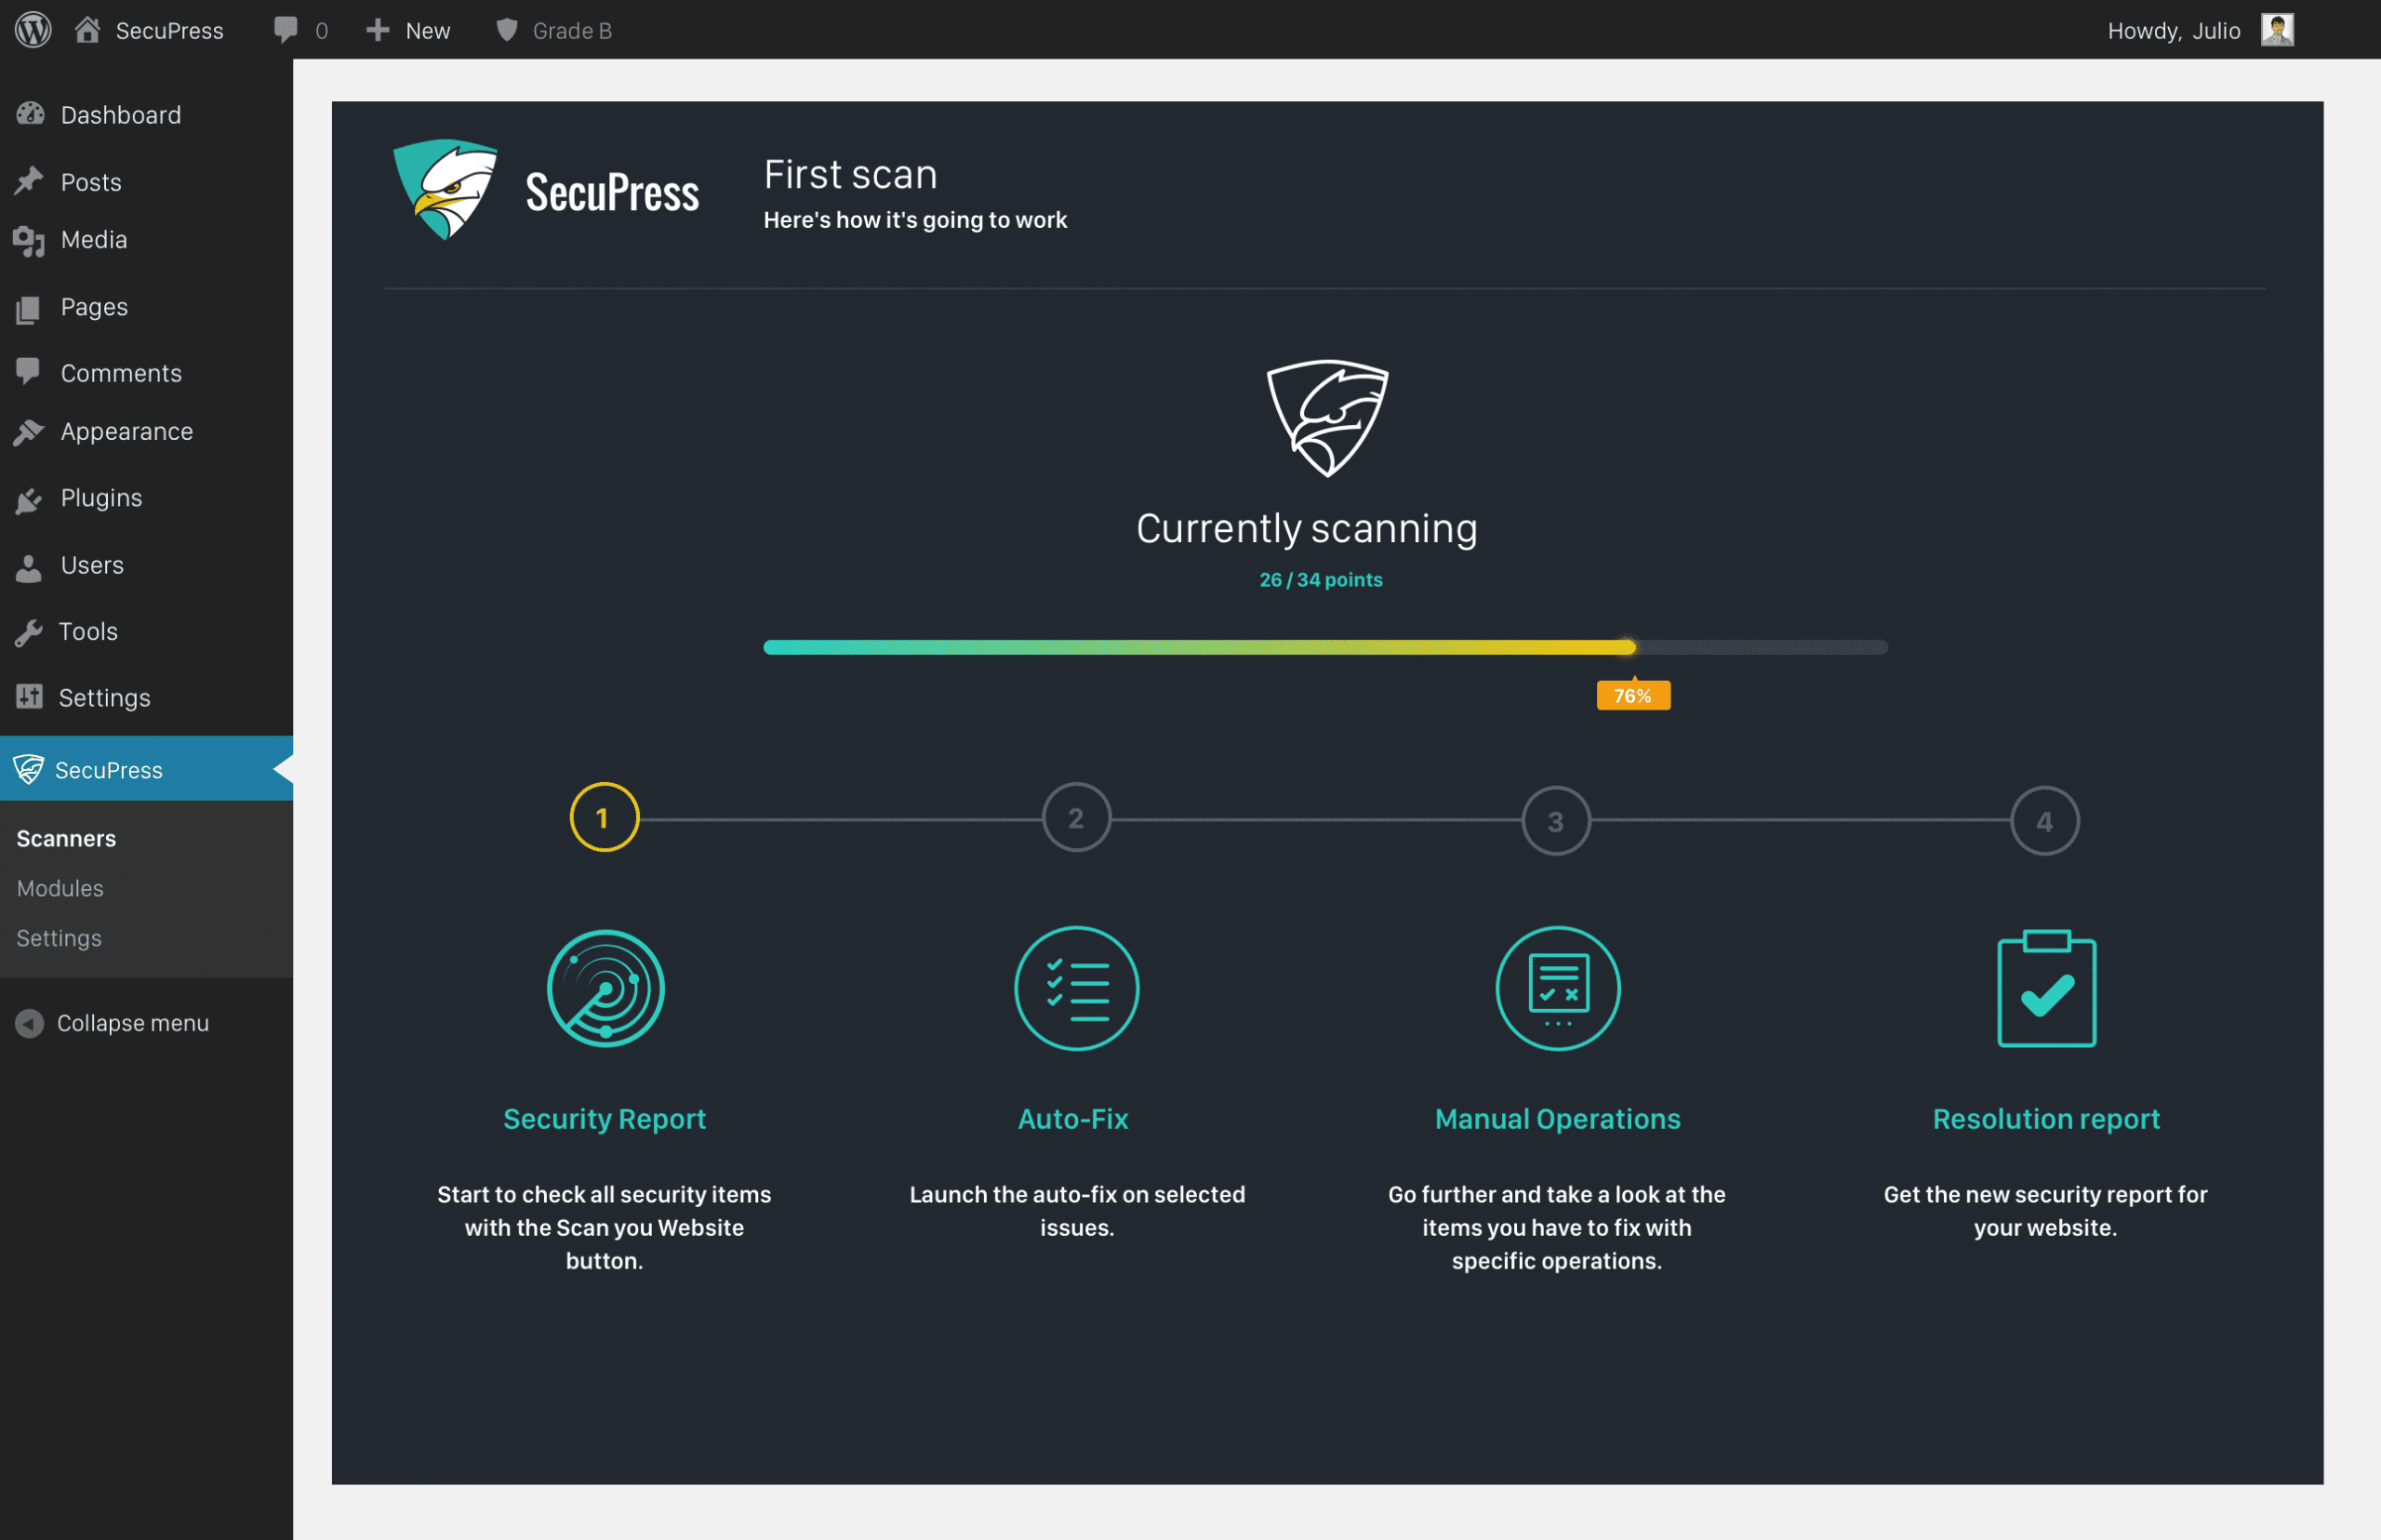Screen dimensions: 2381x1540
Task: Expand the Appearance menu item
Action: click(126, 430)
